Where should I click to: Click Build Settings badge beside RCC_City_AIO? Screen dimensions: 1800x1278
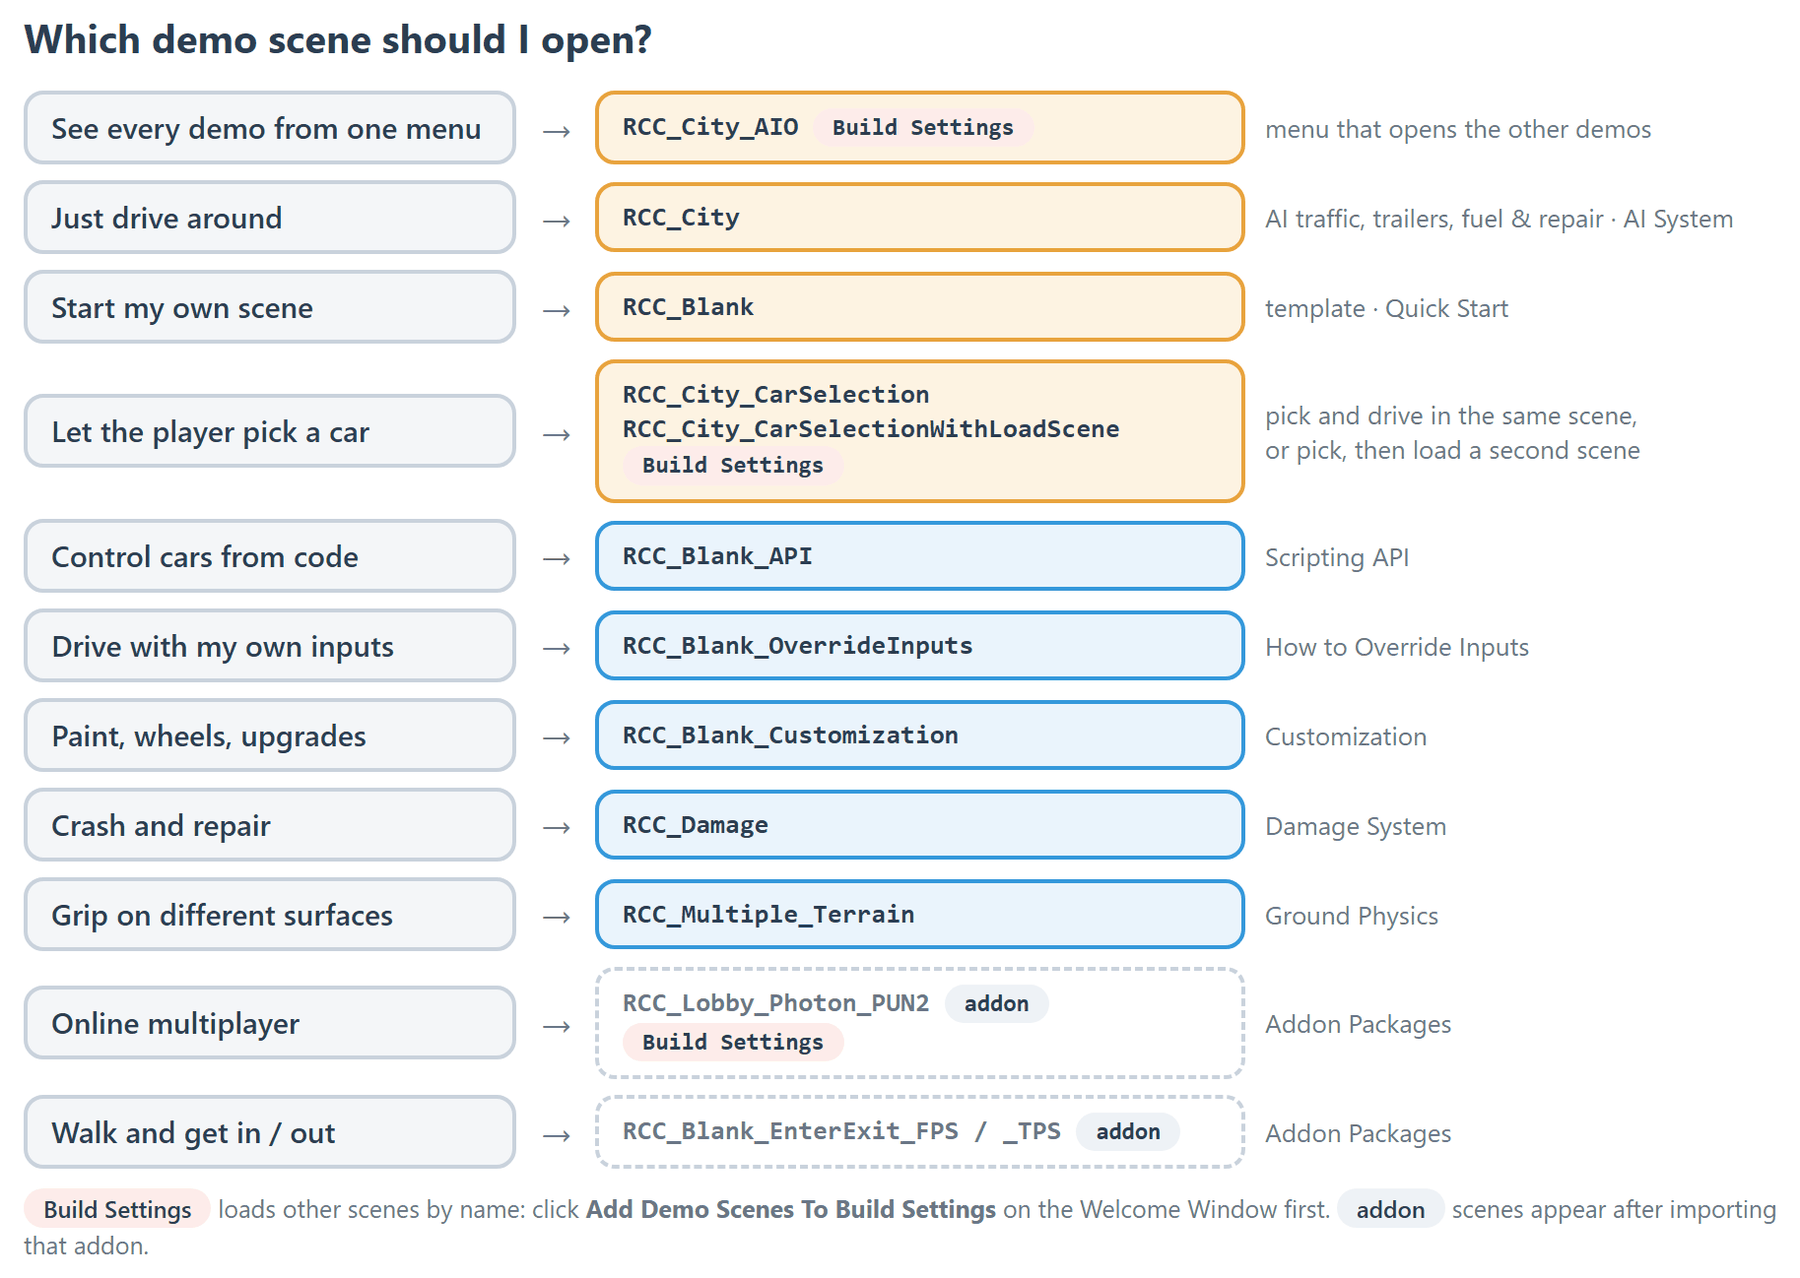click(923, 127)
